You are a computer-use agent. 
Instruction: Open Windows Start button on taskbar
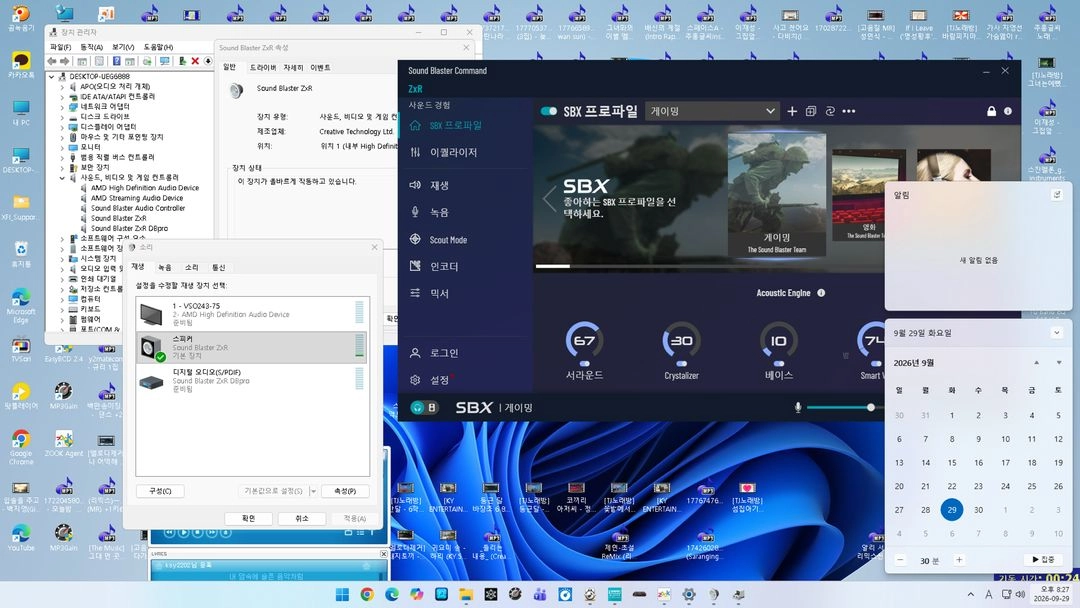(342, 594)
